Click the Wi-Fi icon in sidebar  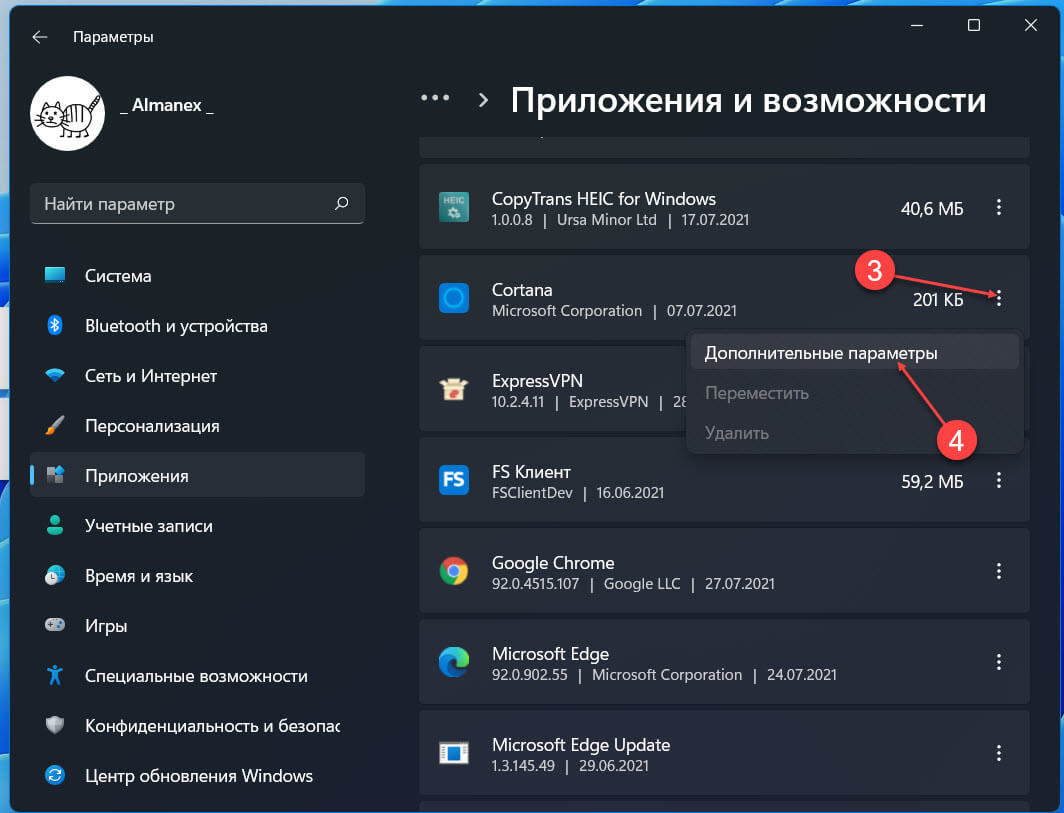[x=55, y=375]
